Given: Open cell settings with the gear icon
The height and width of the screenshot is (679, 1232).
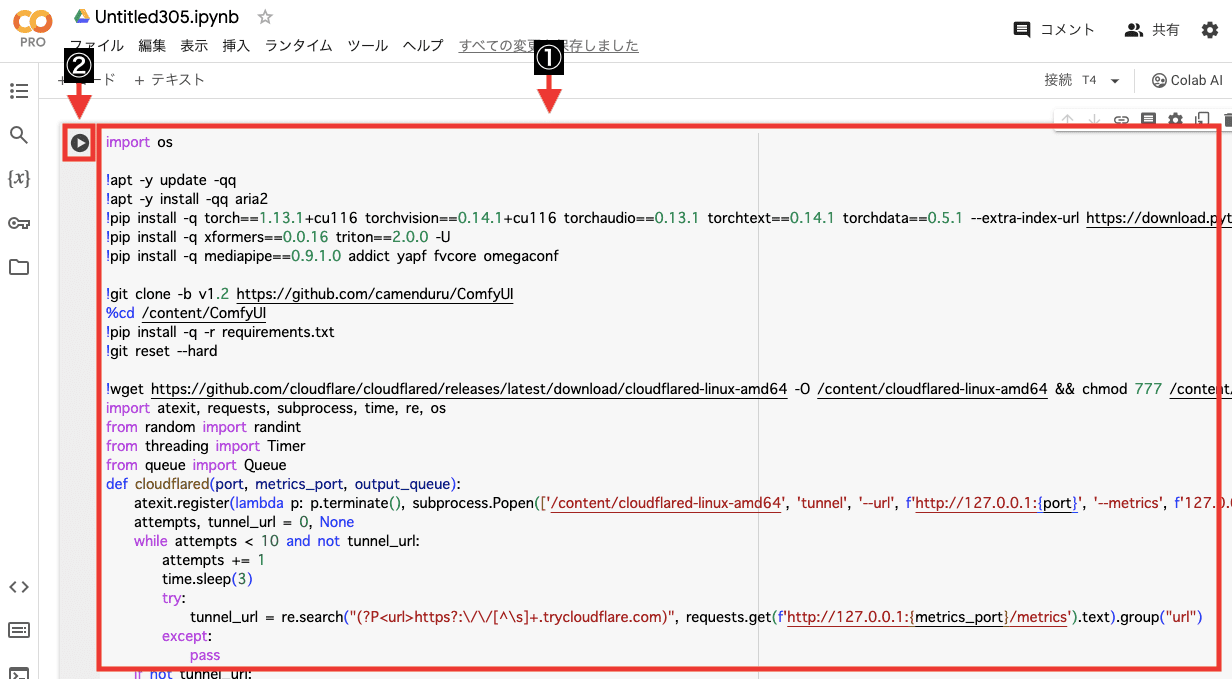Looking at the screenshot, I should [x=1174, y=119].
